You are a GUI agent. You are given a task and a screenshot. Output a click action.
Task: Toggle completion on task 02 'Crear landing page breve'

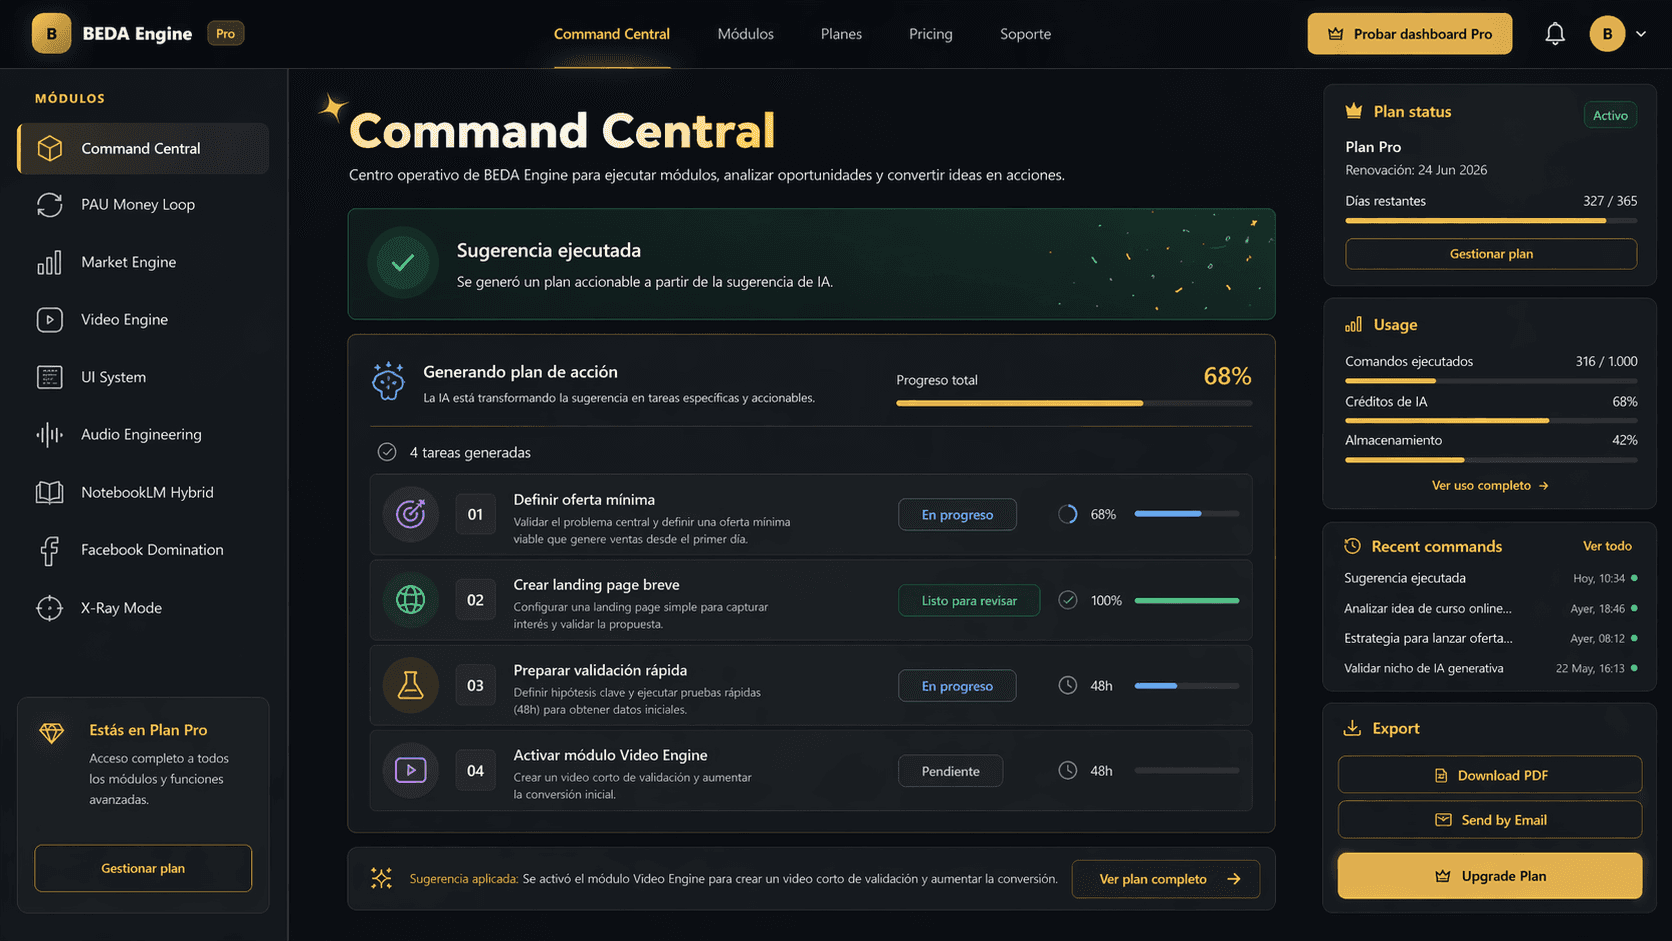click(x=1066, y=600)
